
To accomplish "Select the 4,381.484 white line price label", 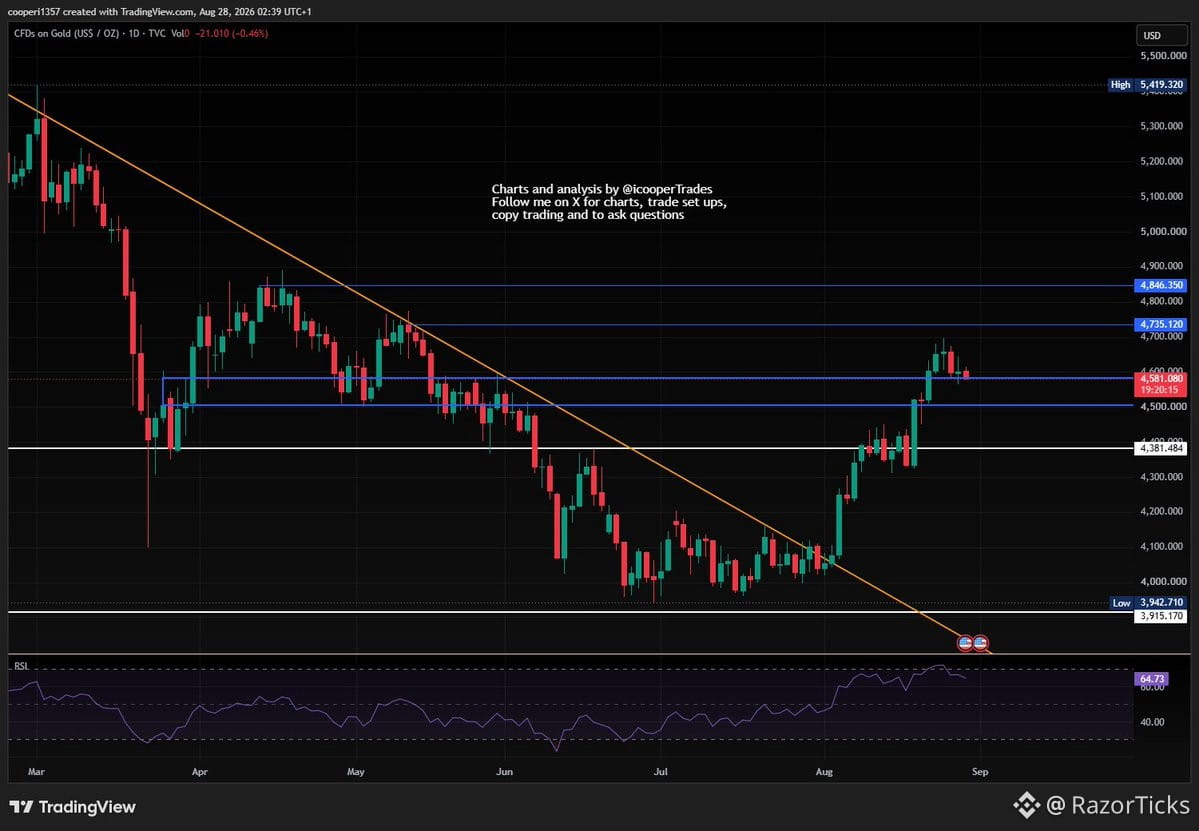I will [1161, 448].
